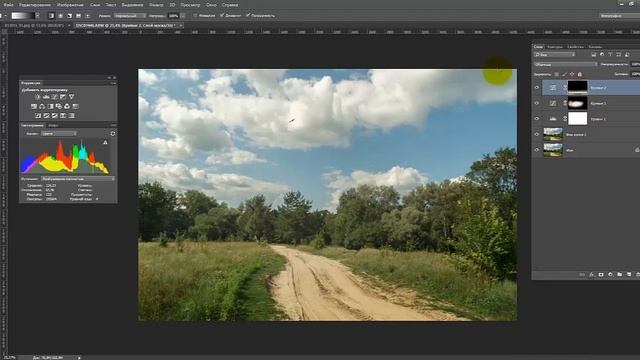Screen dimensions: 640x360
Task: Choose the angle gradient type icon
Action: [69, 16]
